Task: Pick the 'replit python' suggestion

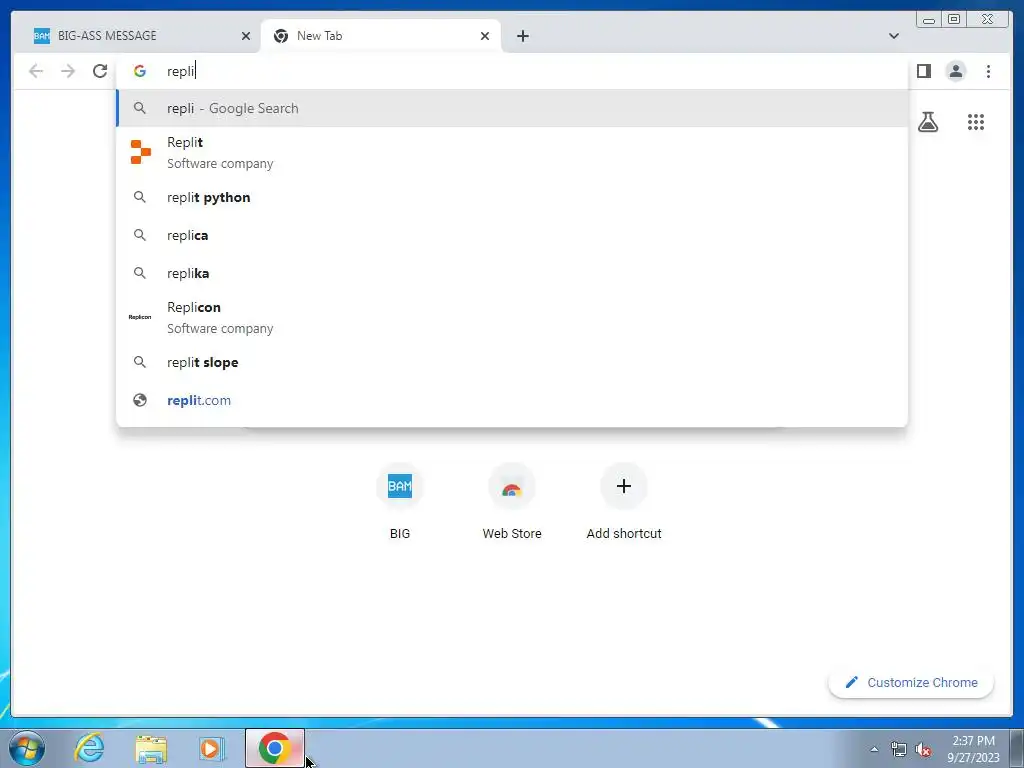Action: pyautogui.click(x=512, y=197)
